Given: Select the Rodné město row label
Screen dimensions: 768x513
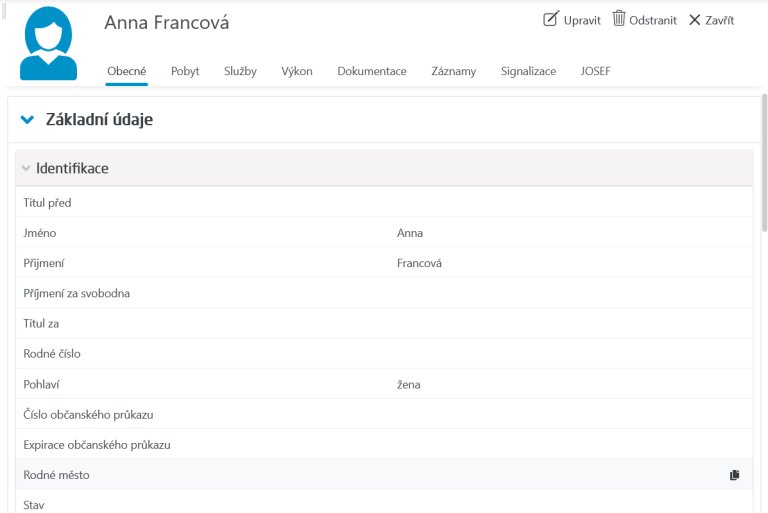Looking at the screenshot, I should click(56, 475).
